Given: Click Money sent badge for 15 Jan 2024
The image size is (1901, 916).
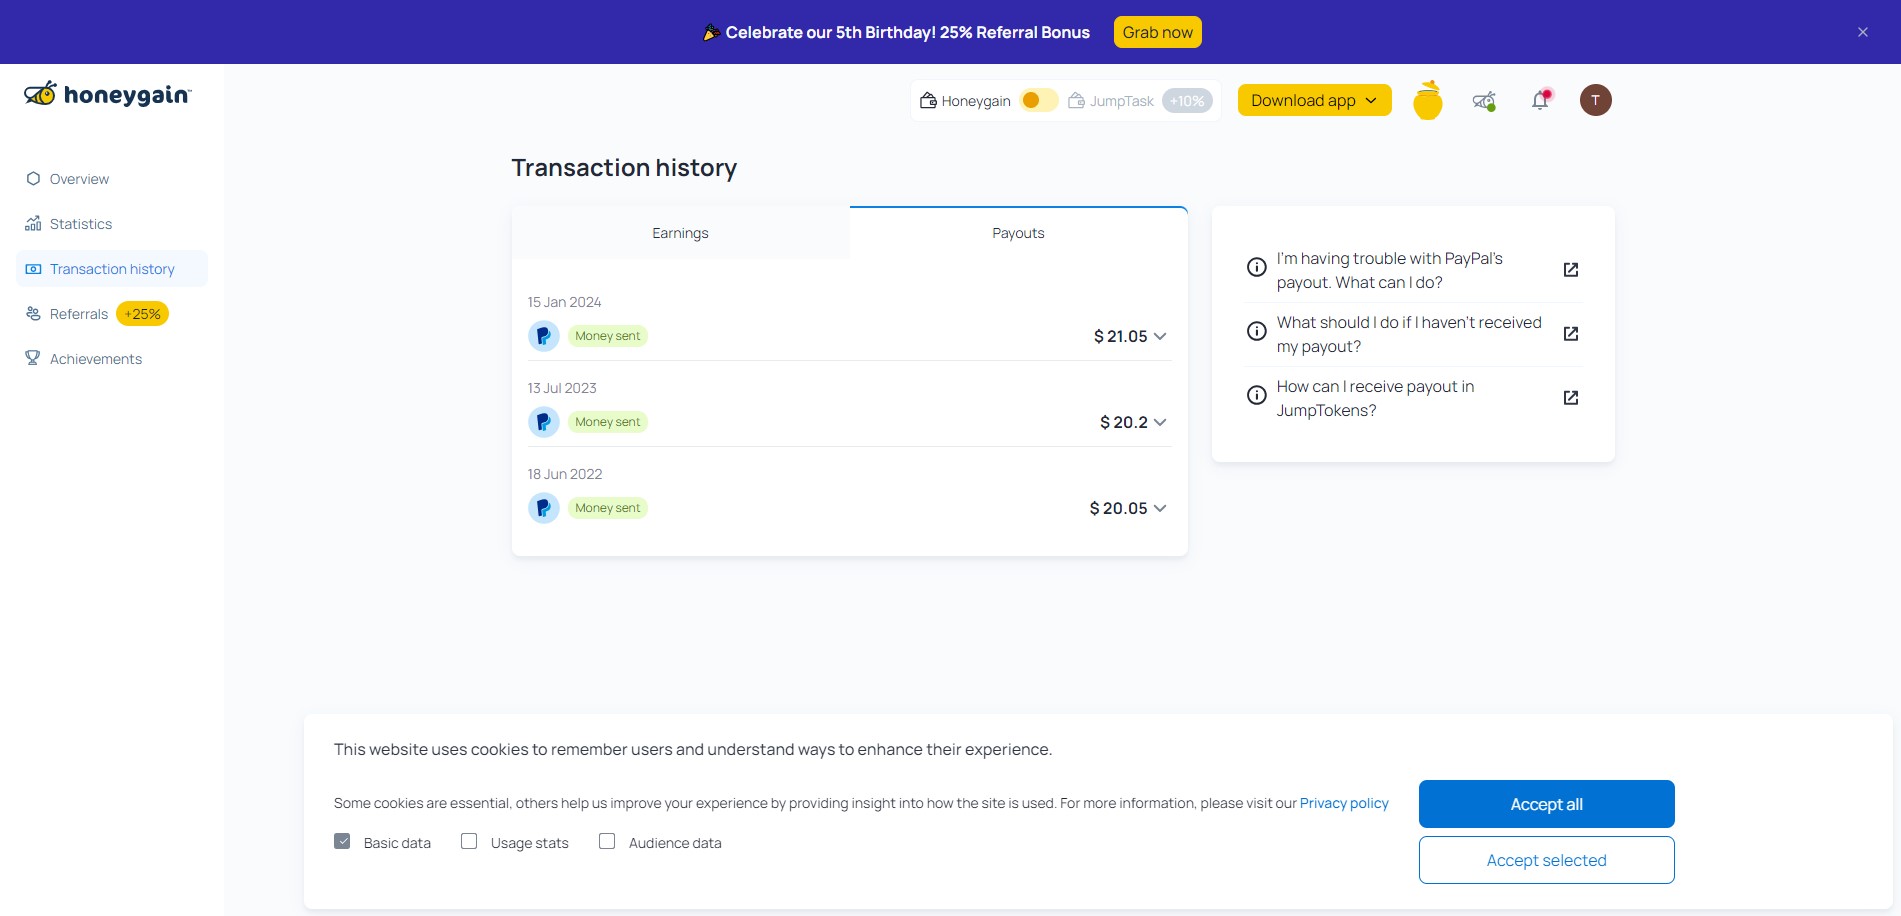Looking at the screenshot, I should click(x=607, y=336).
